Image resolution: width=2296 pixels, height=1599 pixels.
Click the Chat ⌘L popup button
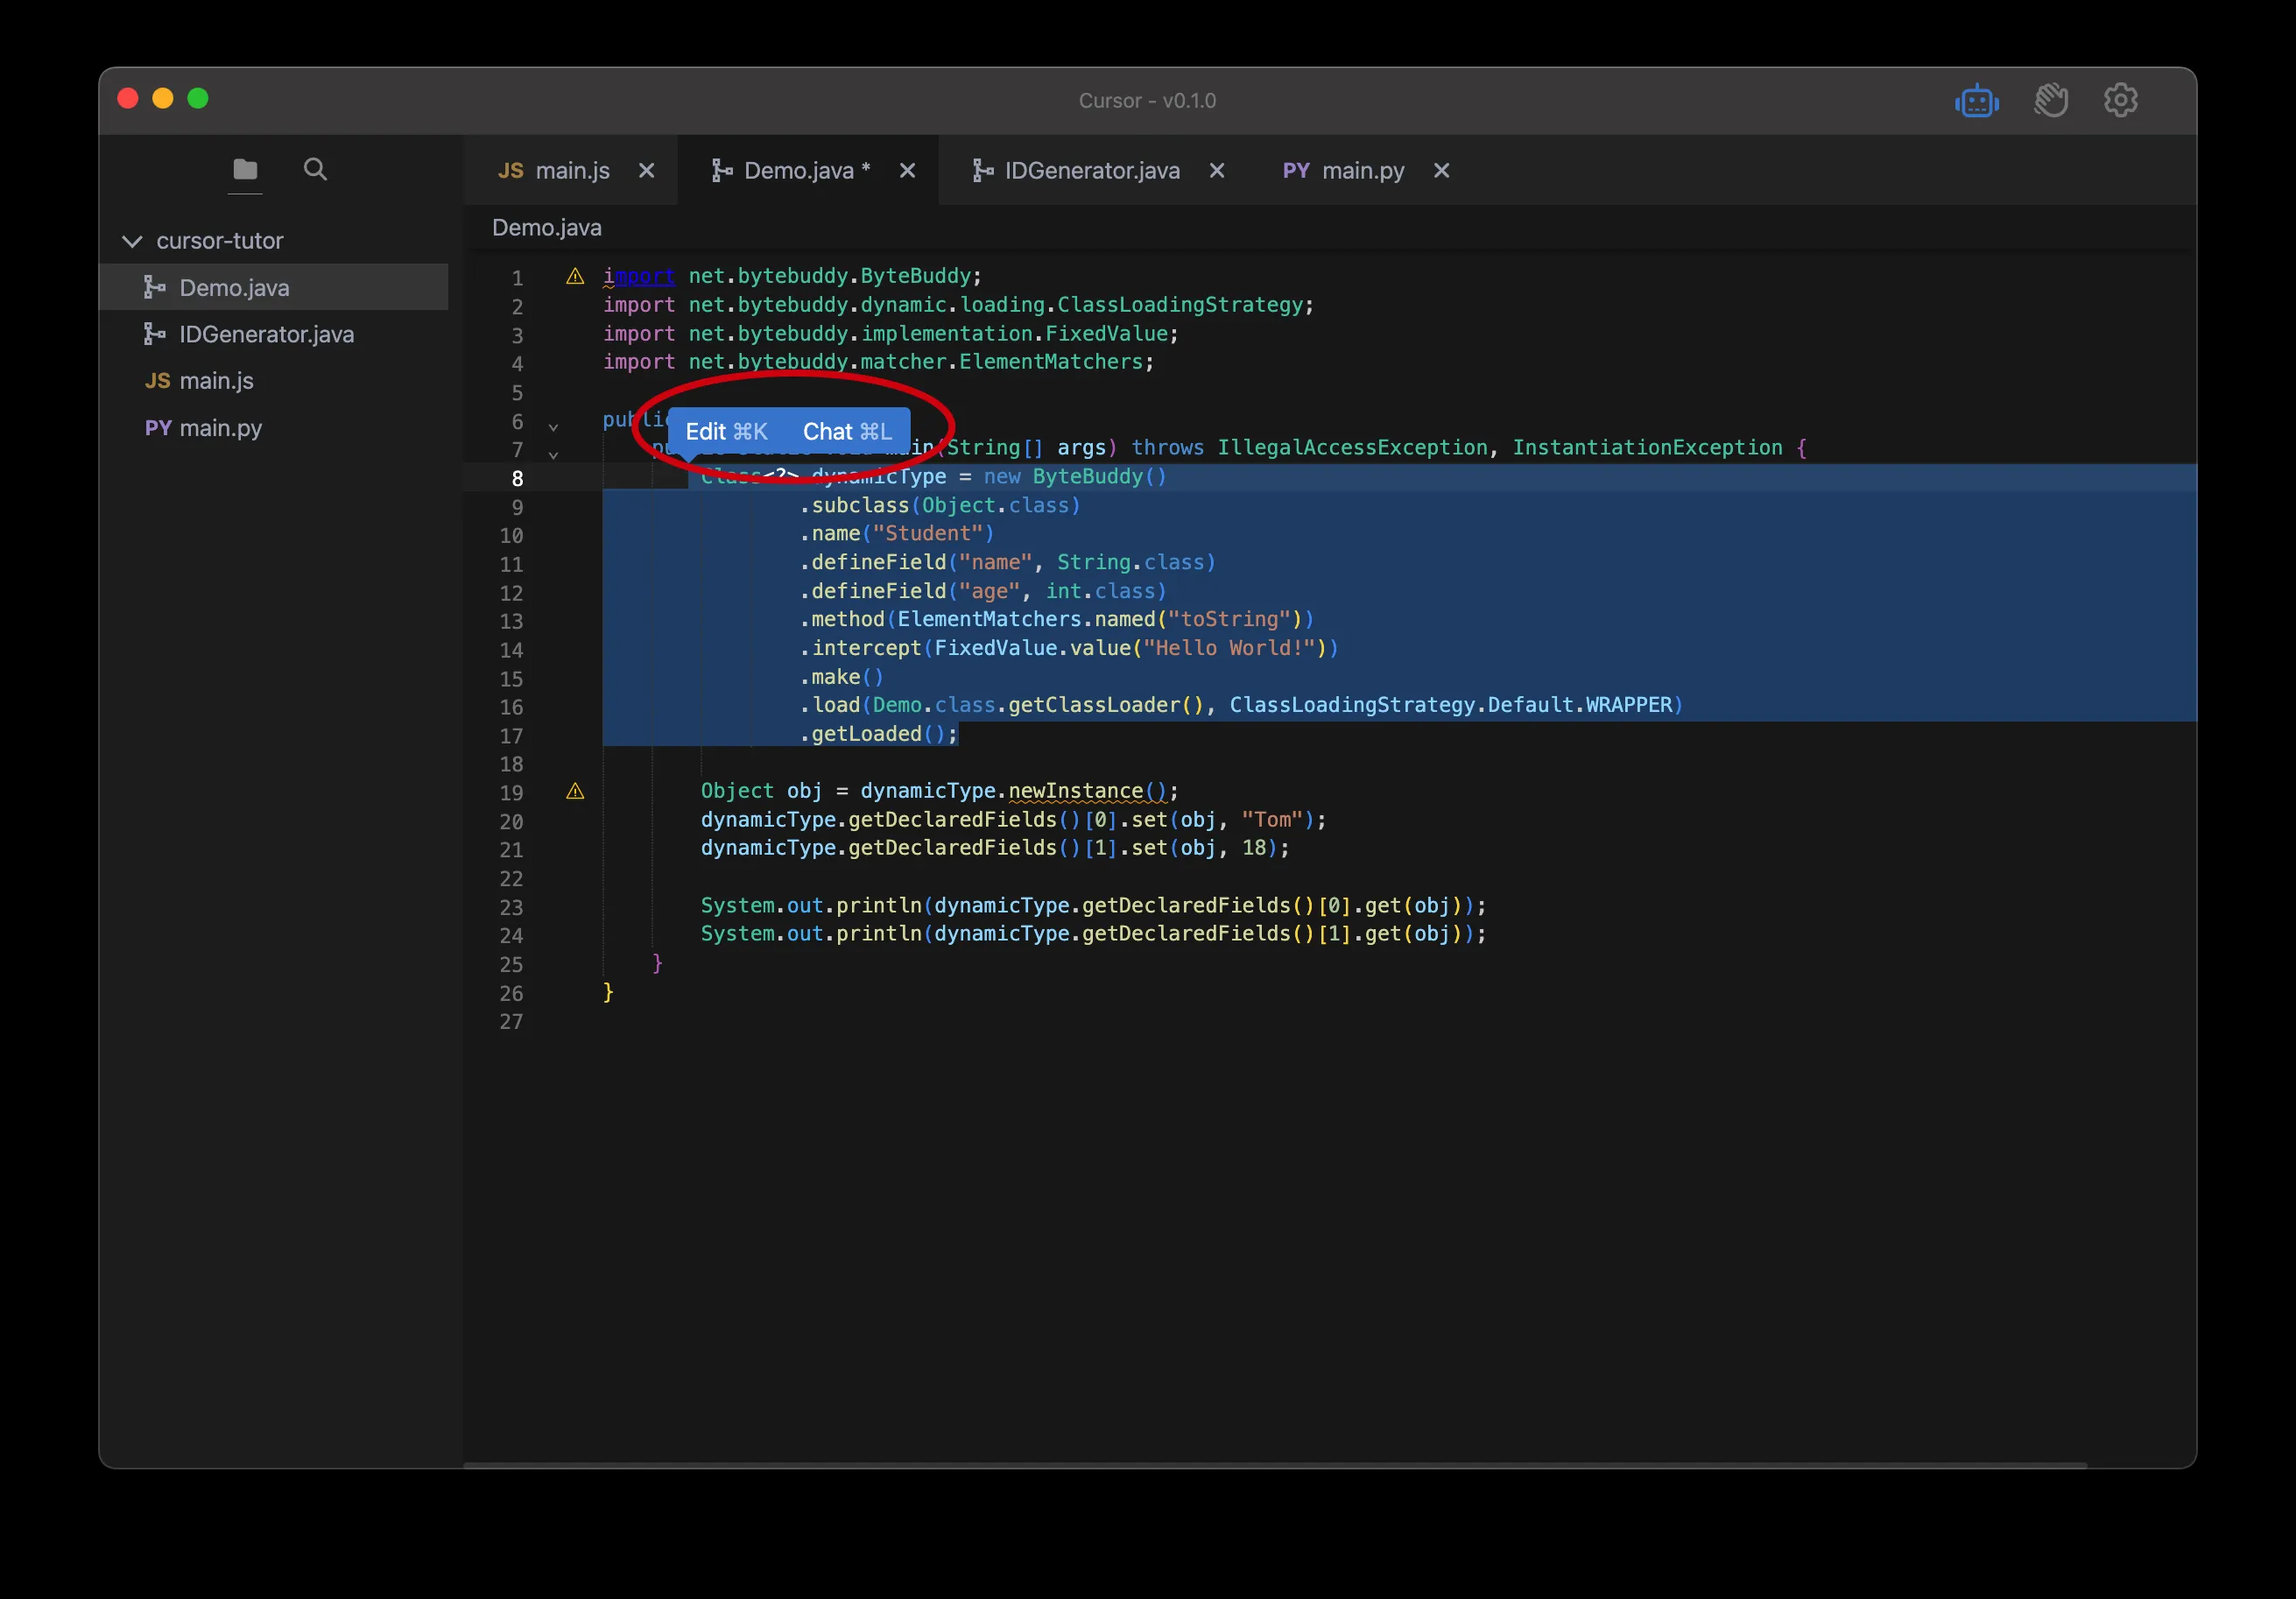(x=846, y=431)
